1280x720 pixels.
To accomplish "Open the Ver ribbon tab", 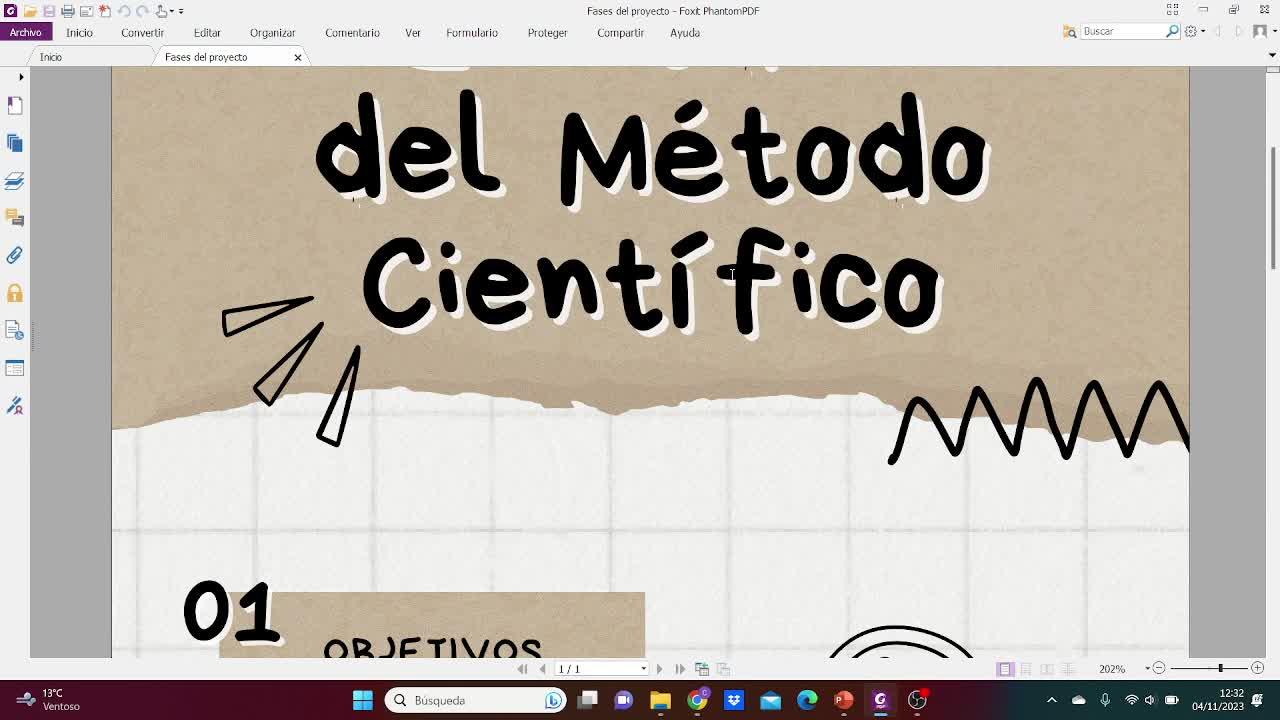I will (x=413, y=32).
